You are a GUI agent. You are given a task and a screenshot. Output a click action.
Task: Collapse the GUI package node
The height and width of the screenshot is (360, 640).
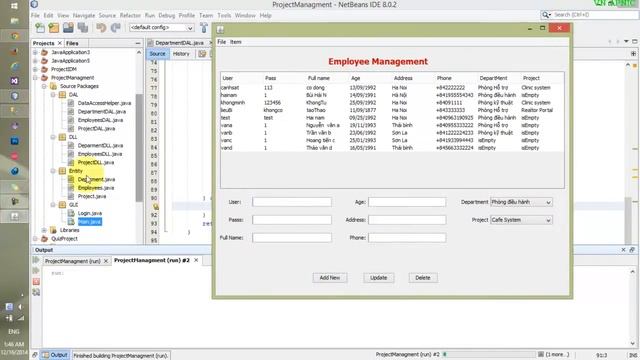click(53, 205)
